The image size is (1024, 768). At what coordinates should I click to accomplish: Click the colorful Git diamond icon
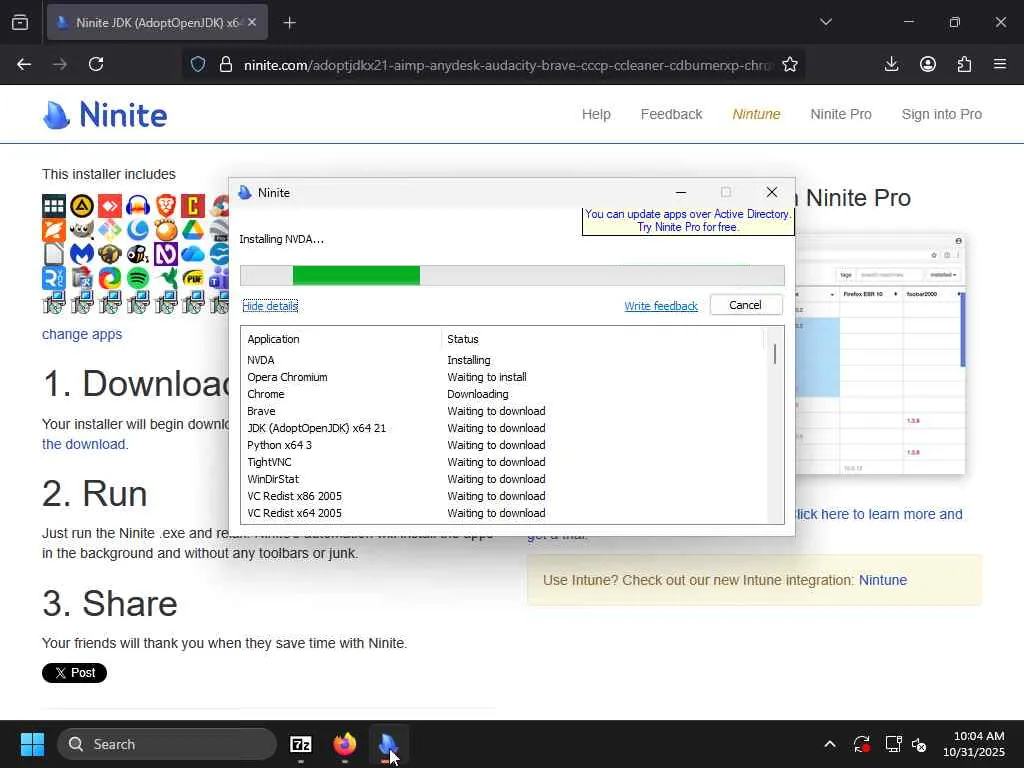point(110,231)
